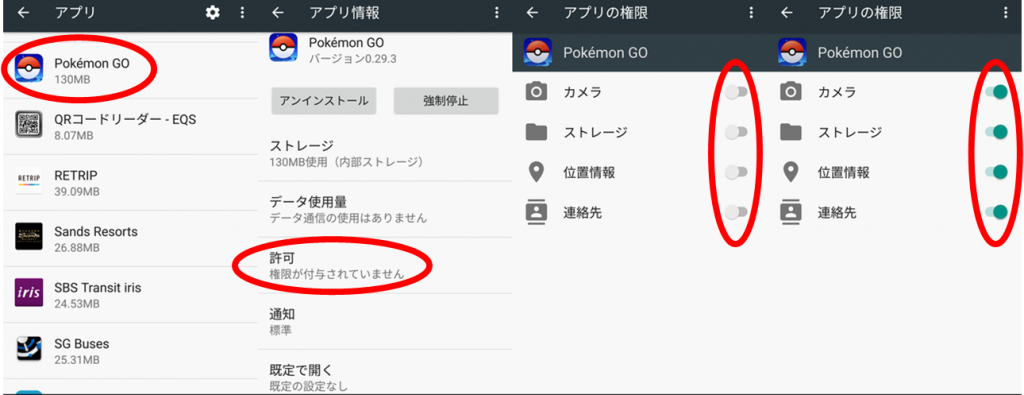Tap contacts icon beside disabled 連絡先 permission
This screenshot has width=1024, height=395.
tap(536, 213)
